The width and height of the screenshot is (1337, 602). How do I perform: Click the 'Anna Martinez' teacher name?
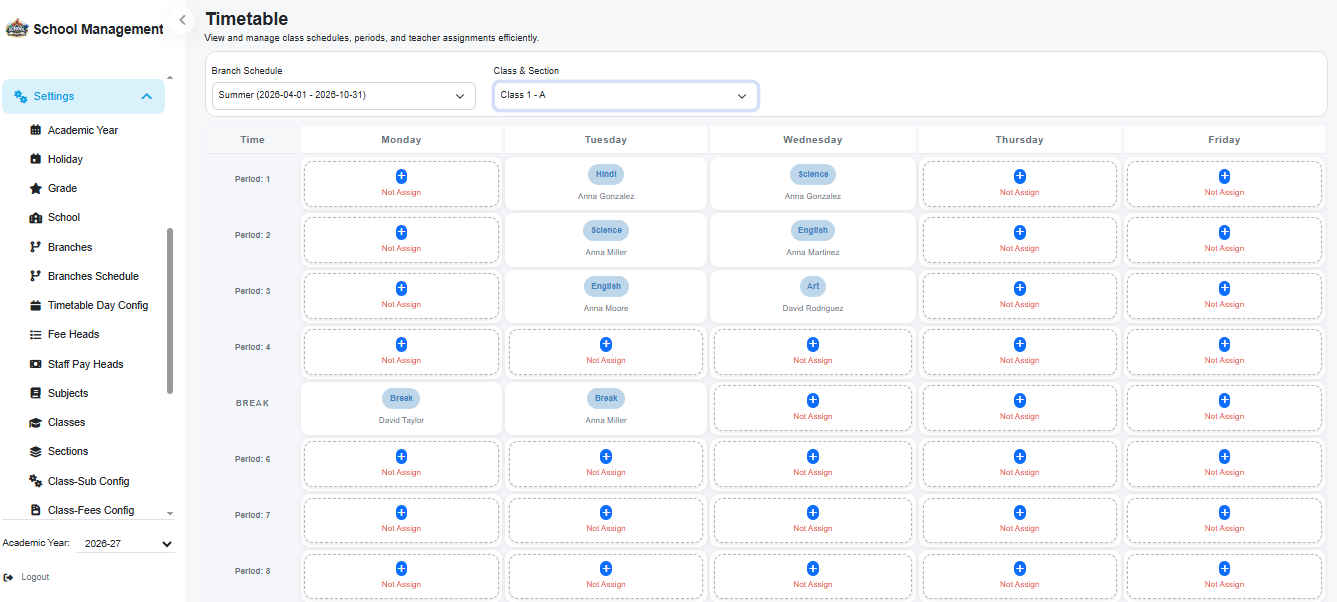point(813,252)
